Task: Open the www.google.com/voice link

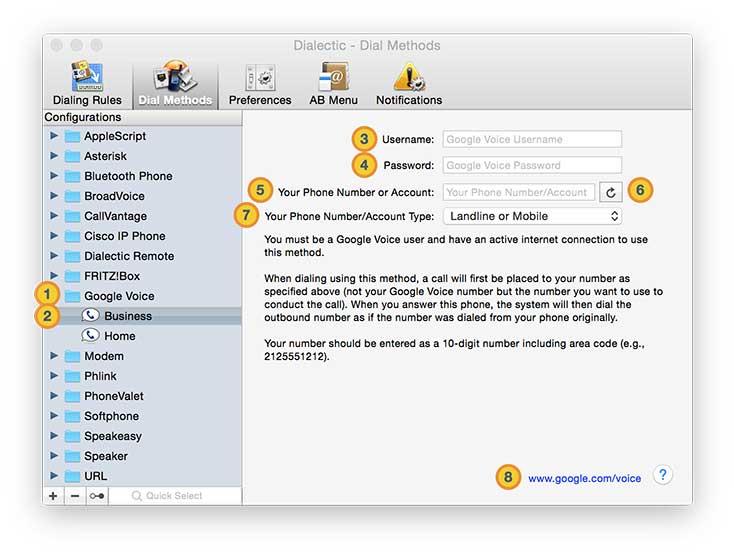Action: click(x=584, y=478)
